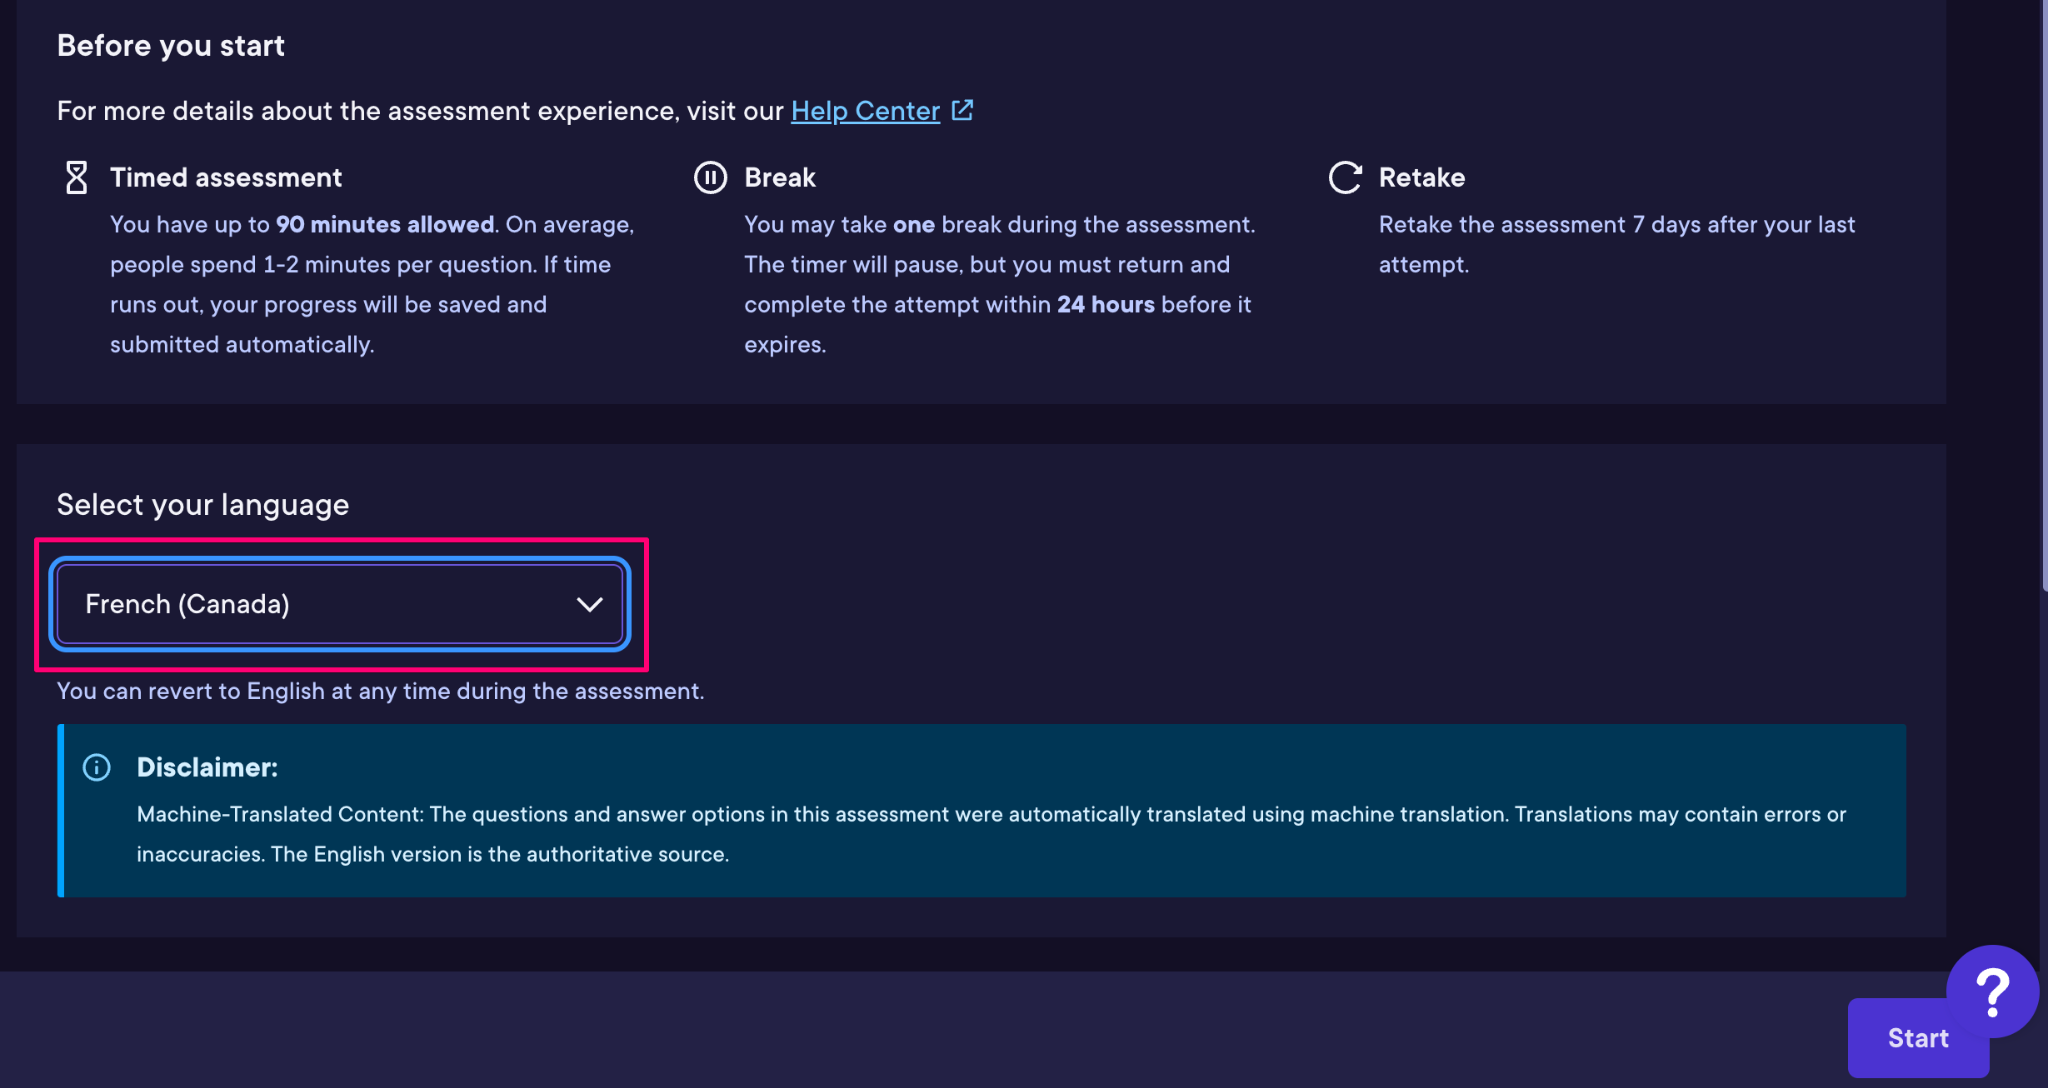Click the Before you start heading
Screen dimensions: 2048x1088
point(171,46)
